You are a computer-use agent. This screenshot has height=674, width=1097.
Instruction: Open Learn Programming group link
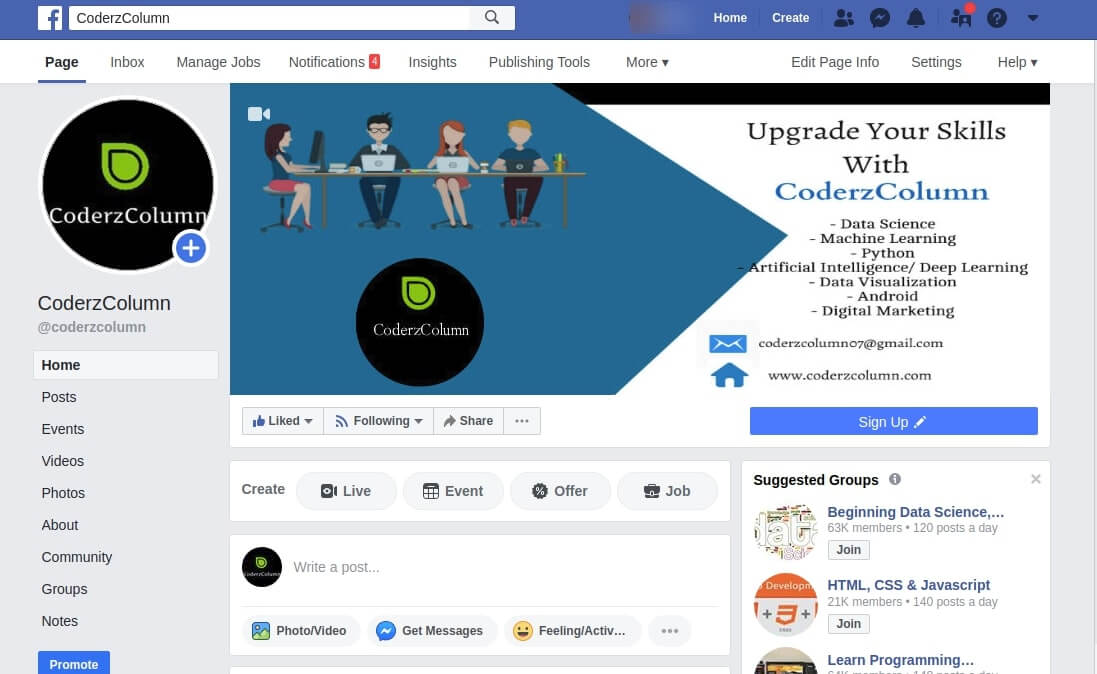point(900,660)
